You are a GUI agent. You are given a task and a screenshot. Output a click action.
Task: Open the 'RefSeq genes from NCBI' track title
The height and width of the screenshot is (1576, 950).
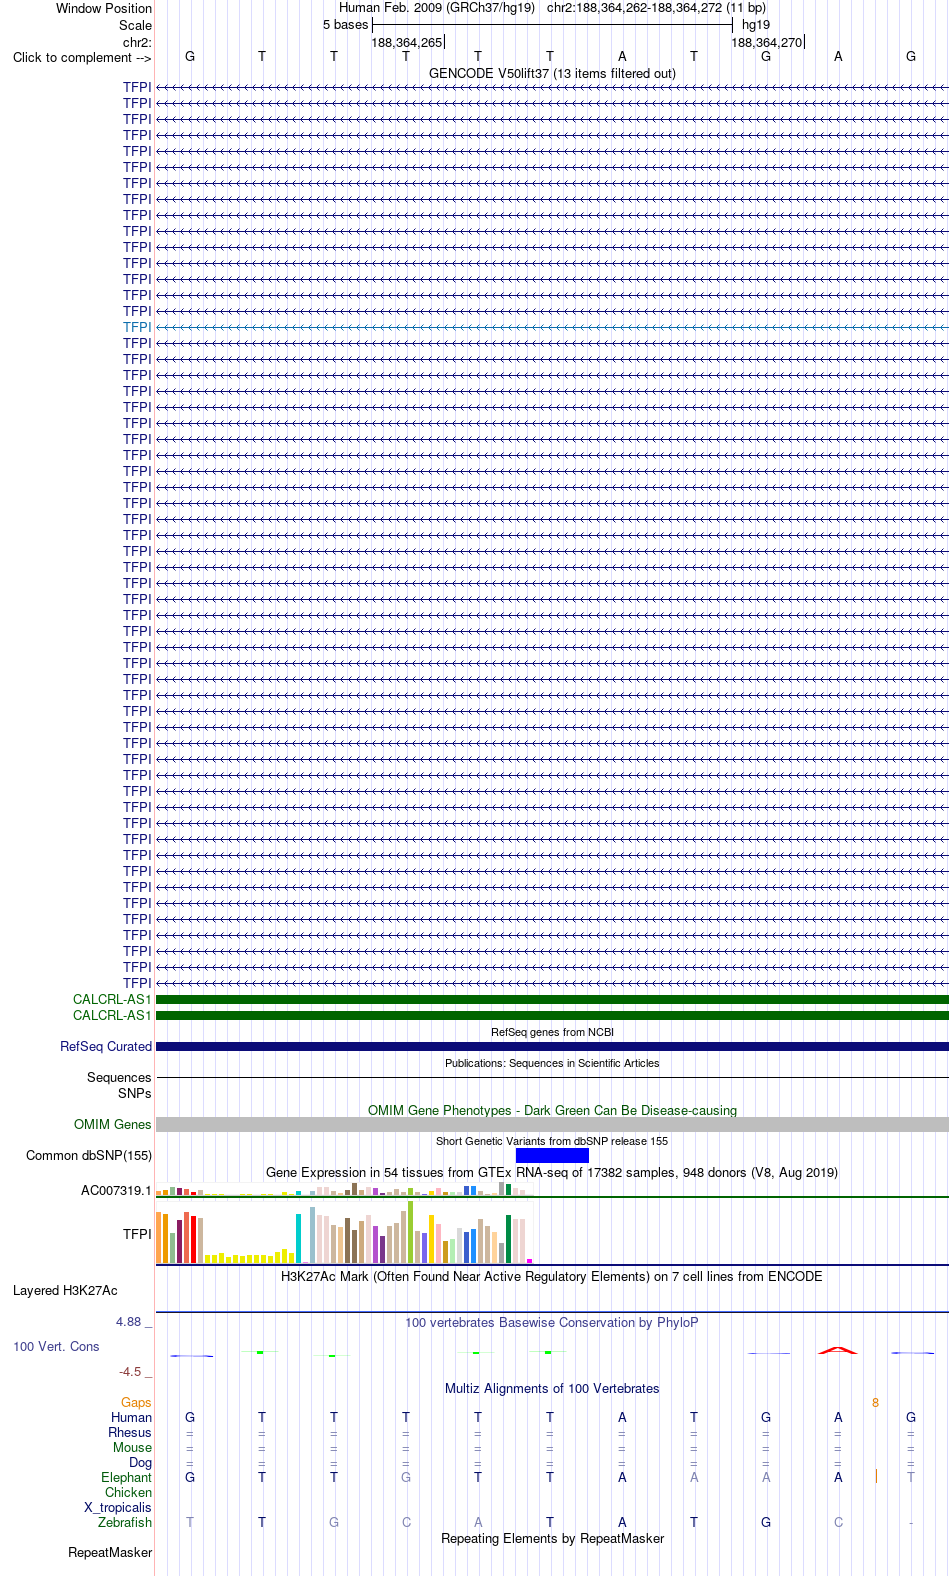552,1032
